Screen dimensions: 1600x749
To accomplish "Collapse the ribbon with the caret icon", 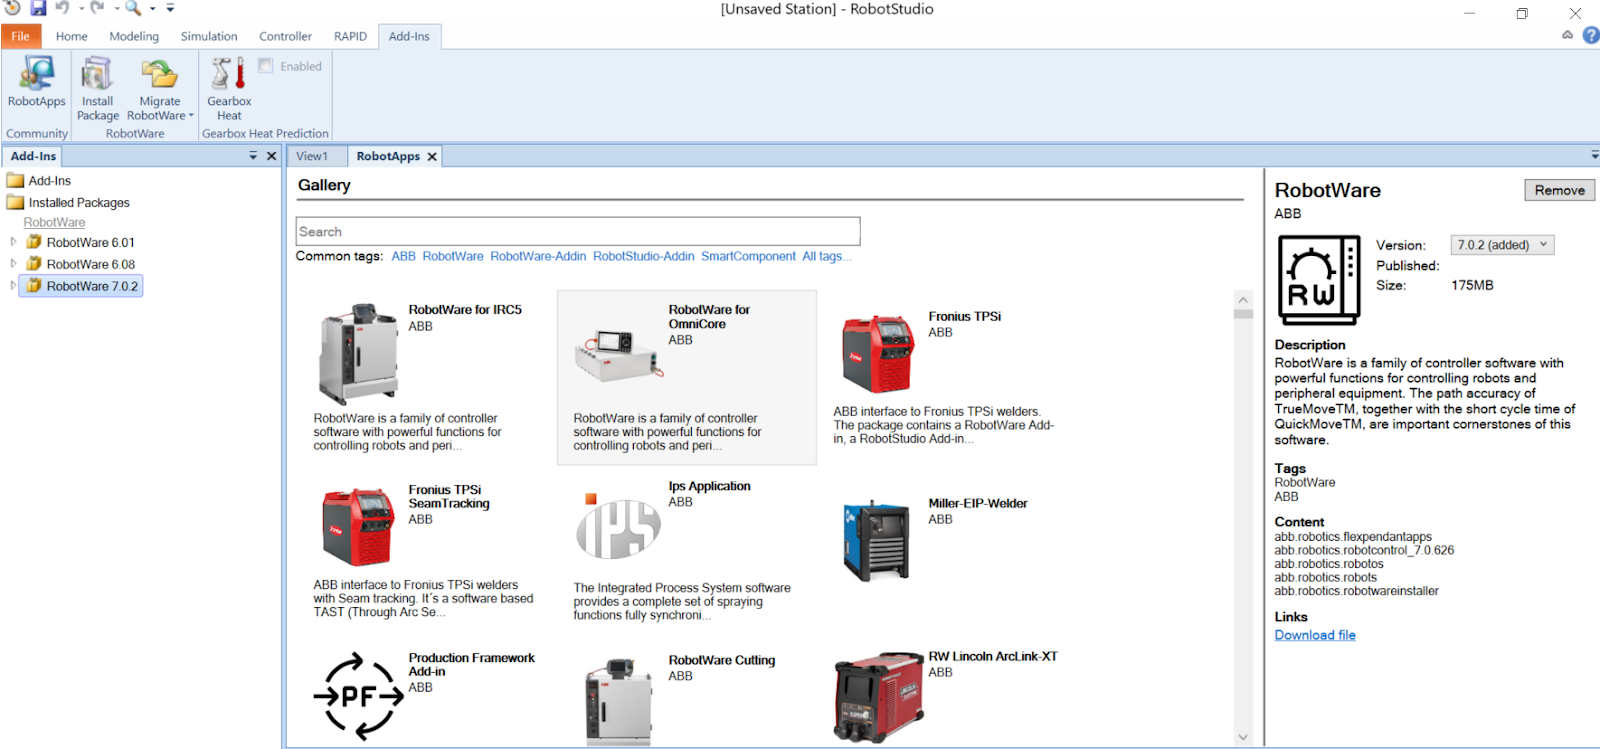I will [1567, 35].
